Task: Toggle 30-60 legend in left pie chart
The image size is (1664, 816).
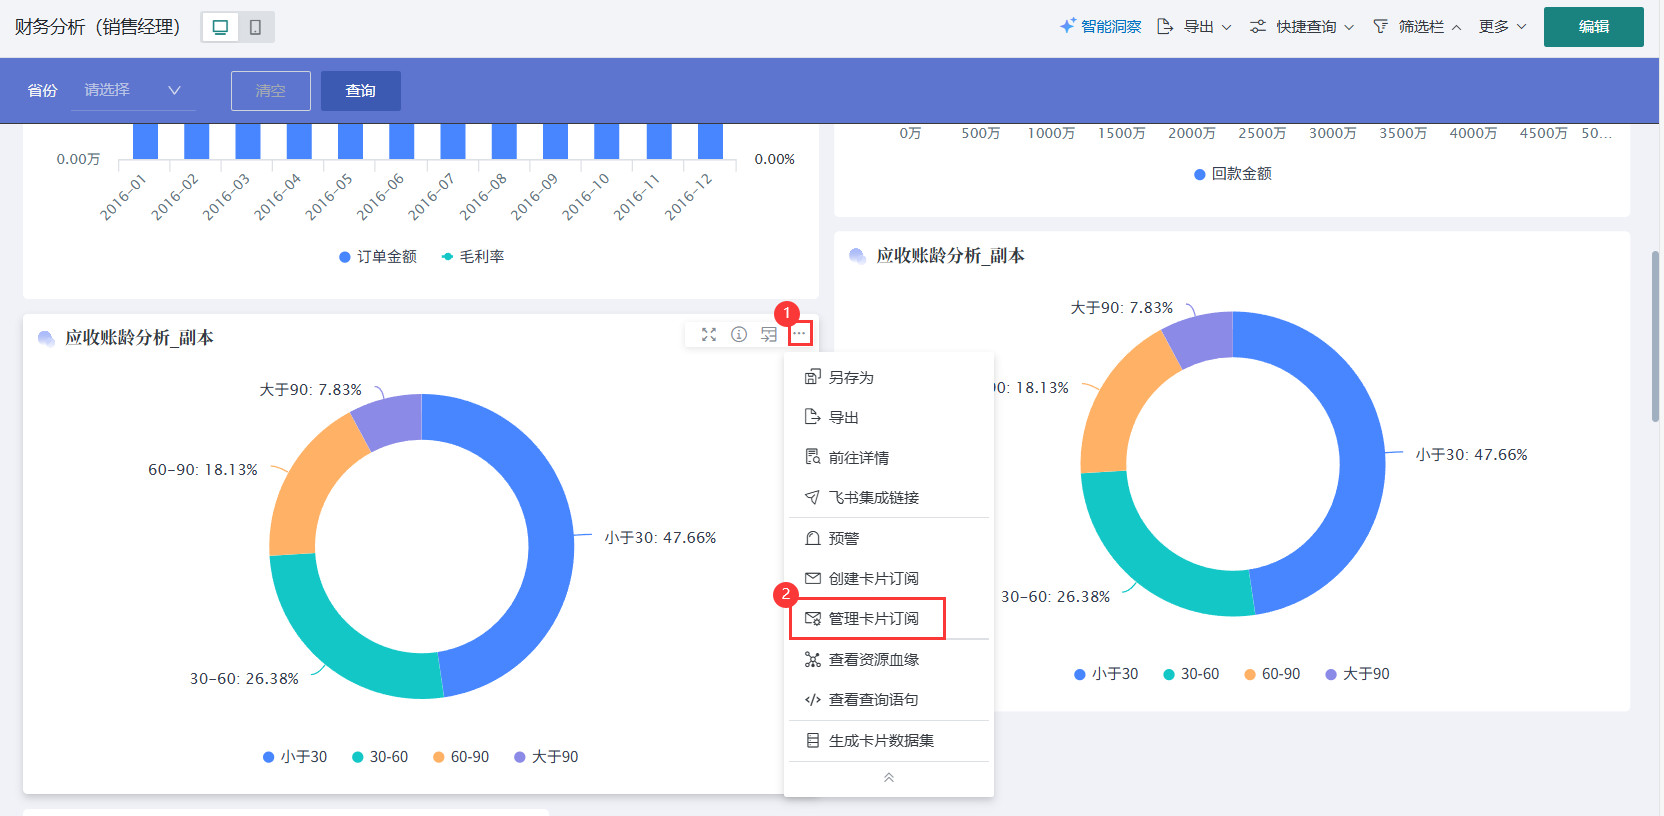Action: [x=380, y=757]
